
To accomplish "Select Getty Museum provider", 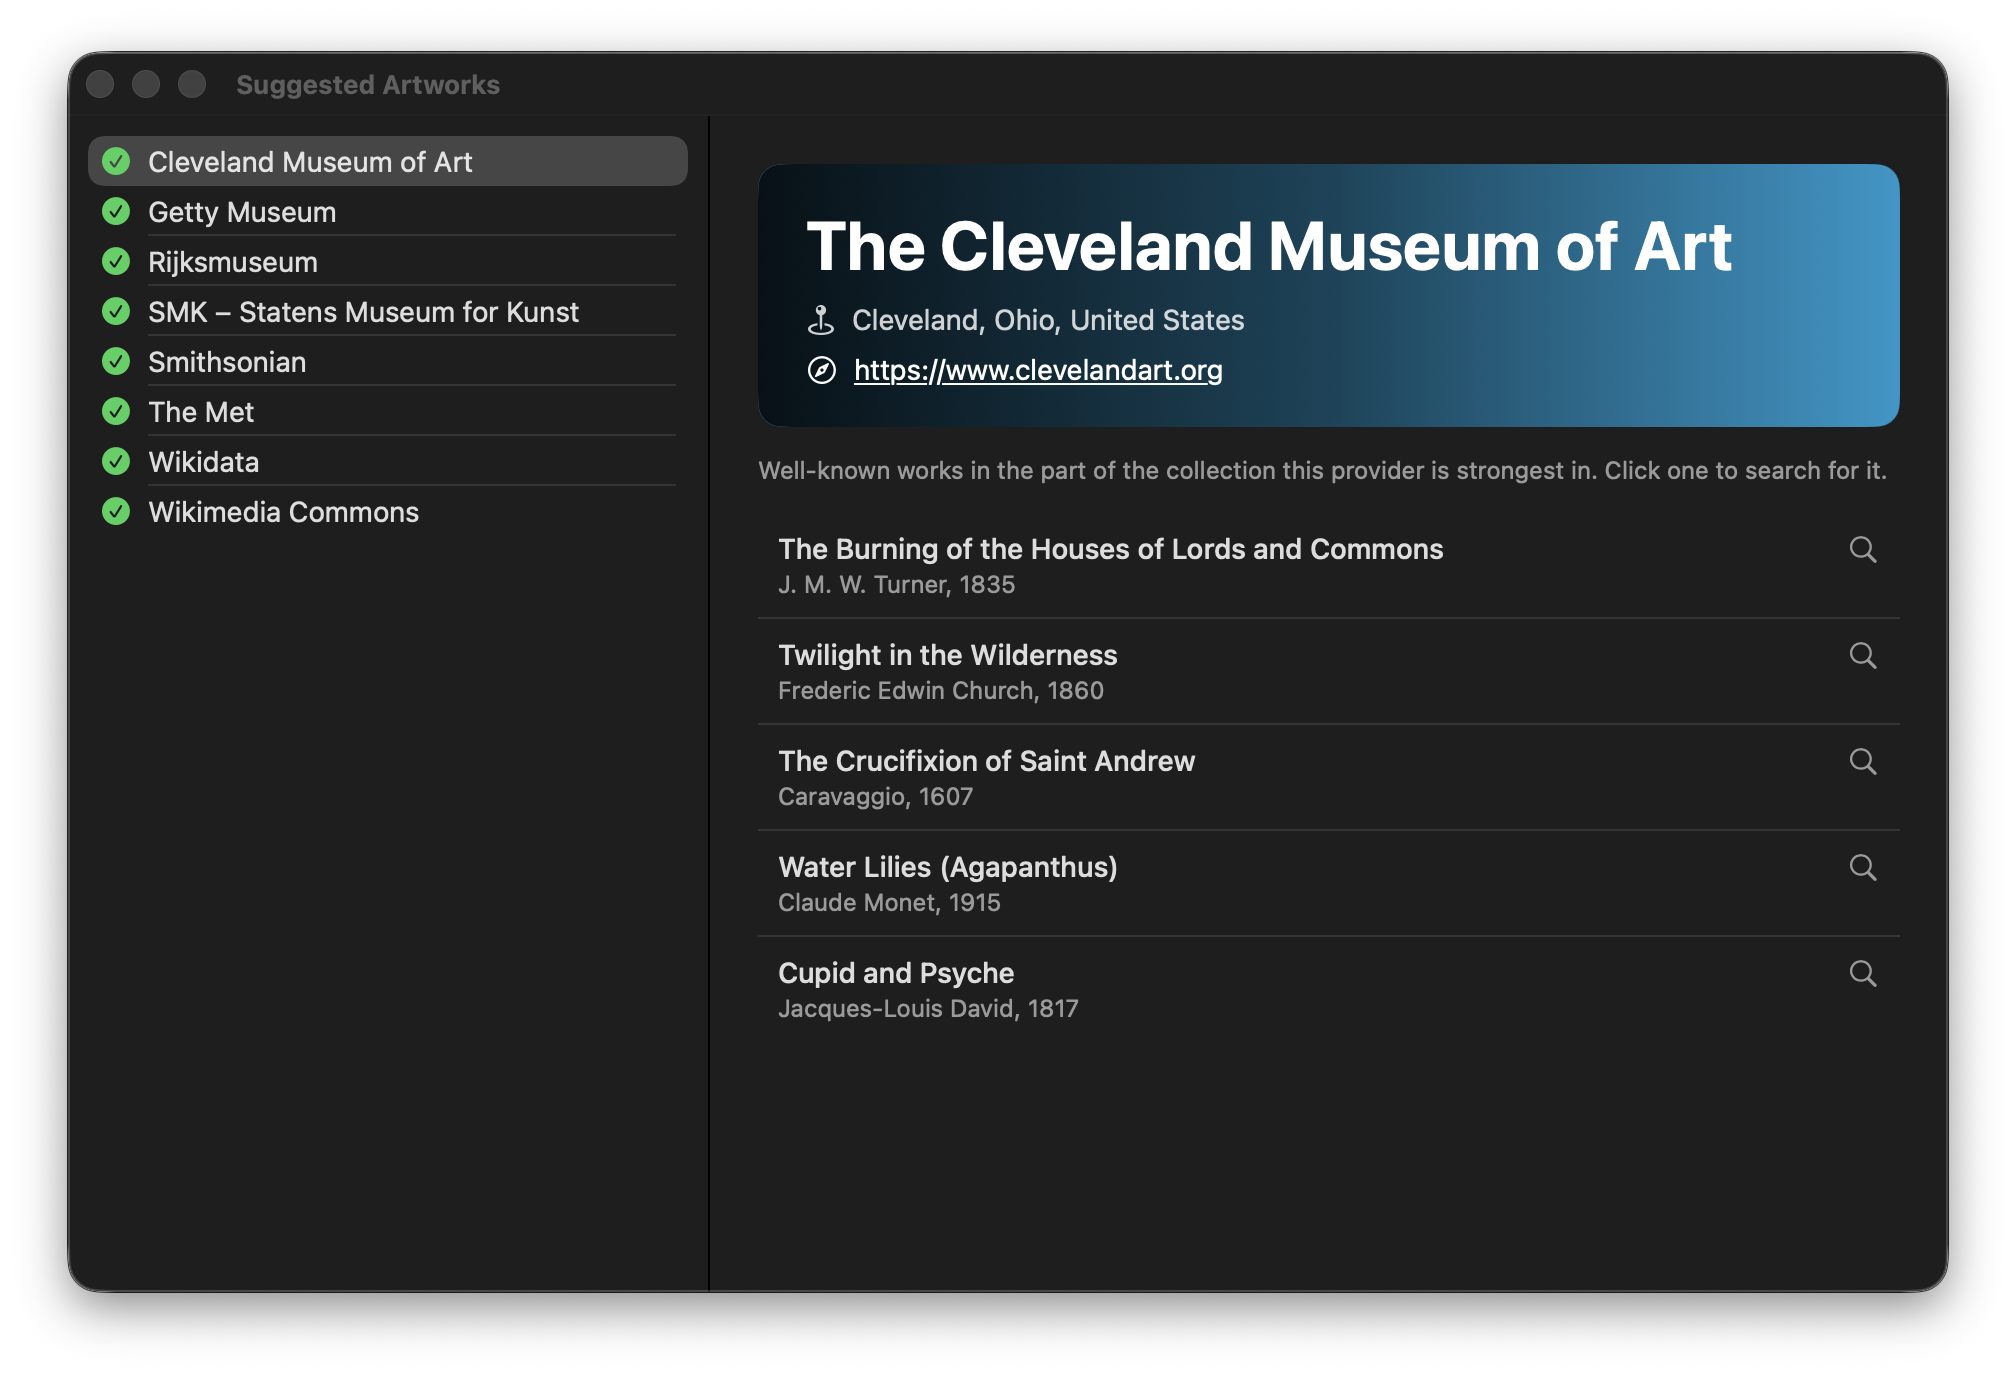I will tap(388, 211).
